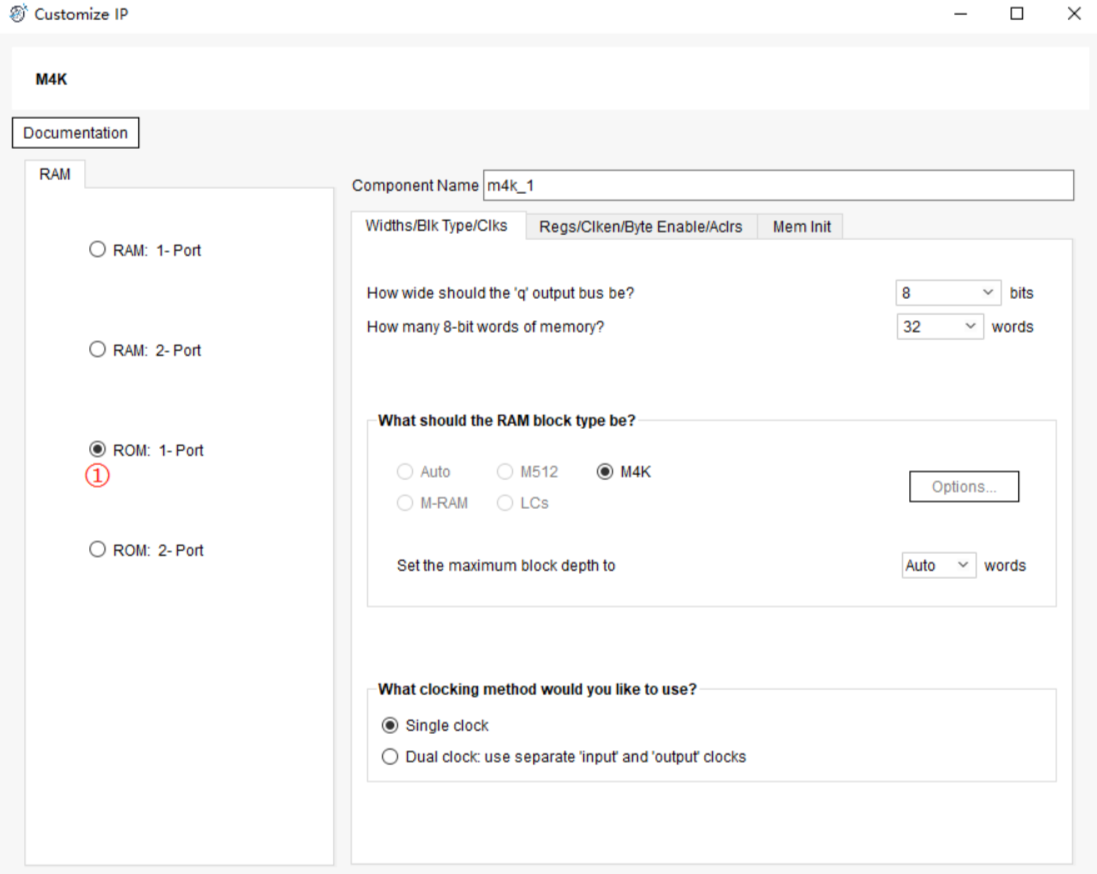The height and width of the screenshot is (874, 1097).
Task: Maximize the Customize IP window
Action: [1016, 14]
